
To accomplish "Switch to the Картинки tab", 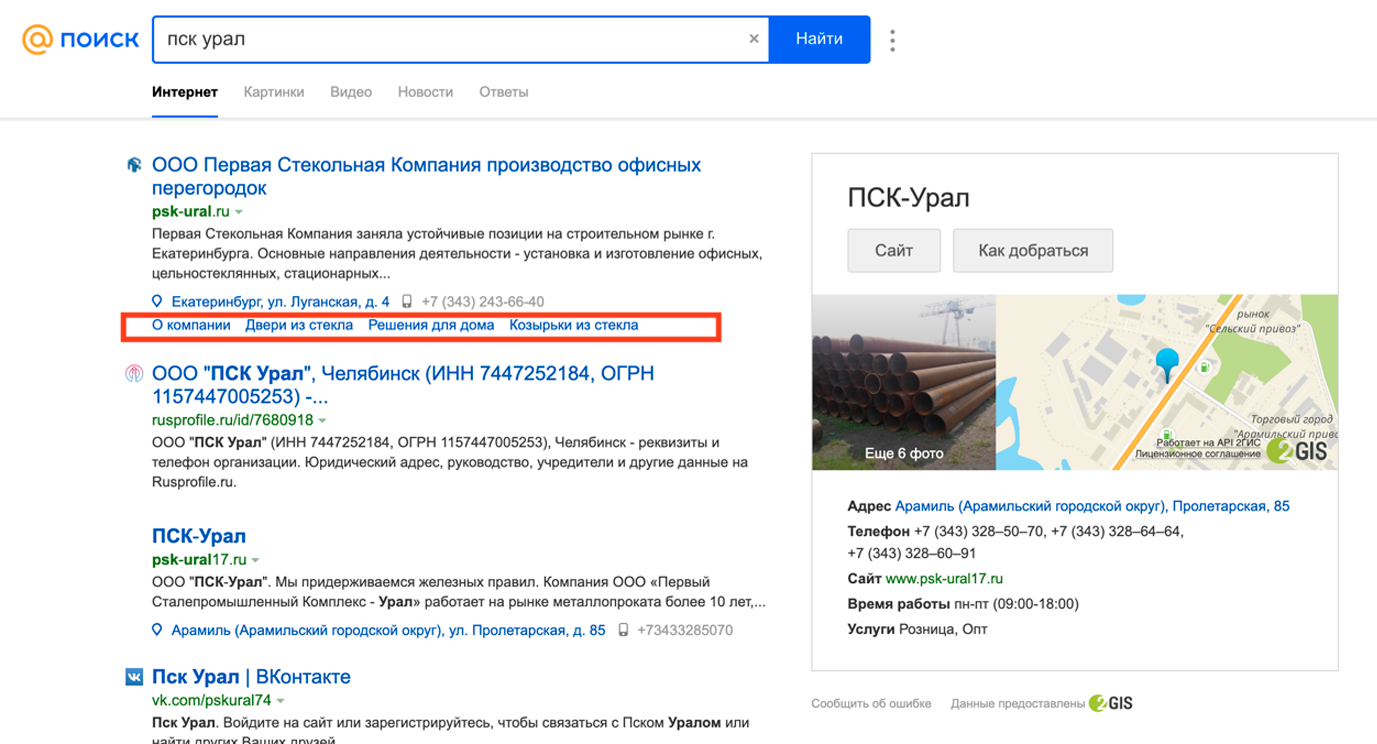I will click(x=274, y=92).
